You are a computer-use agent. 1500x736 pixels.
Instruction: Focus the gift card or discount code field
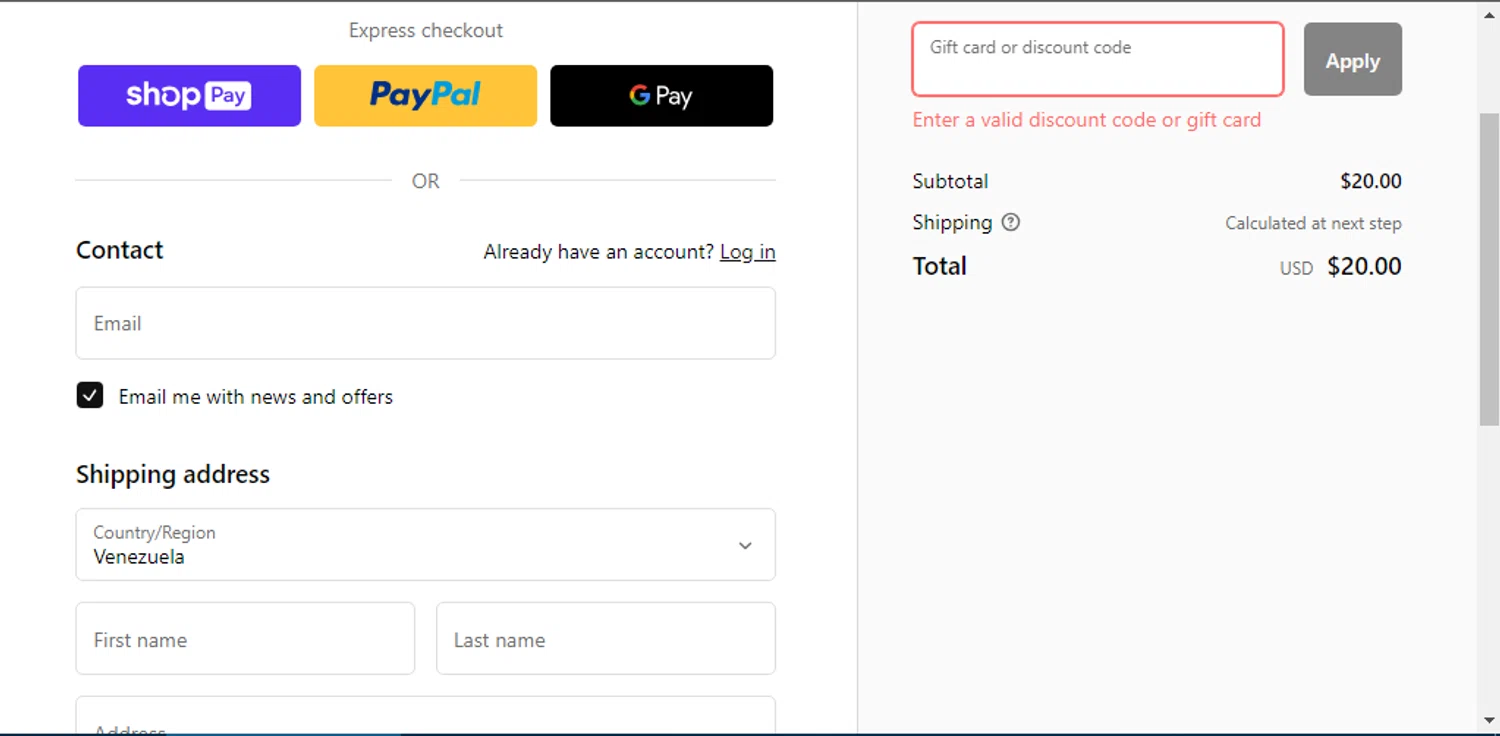(x=1097, y=60)
